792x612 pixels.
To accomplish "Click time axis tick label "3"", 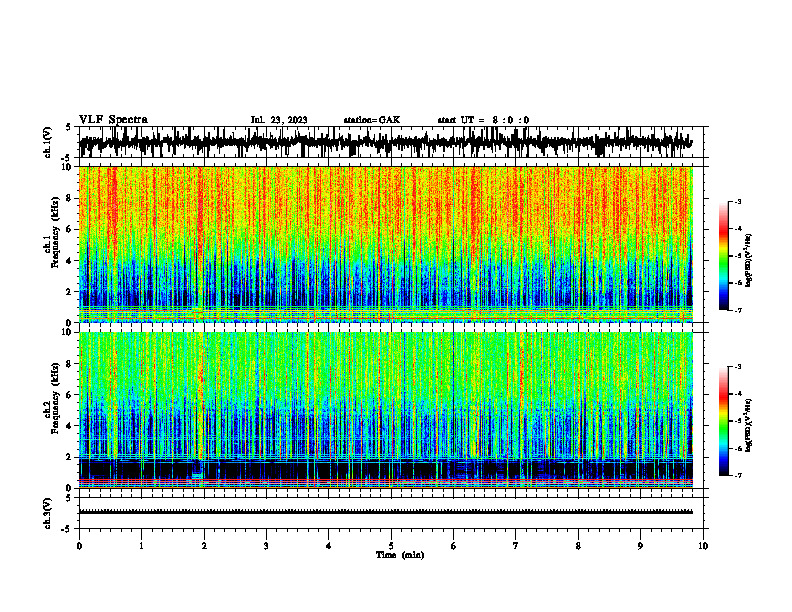I will click(266, 545).
